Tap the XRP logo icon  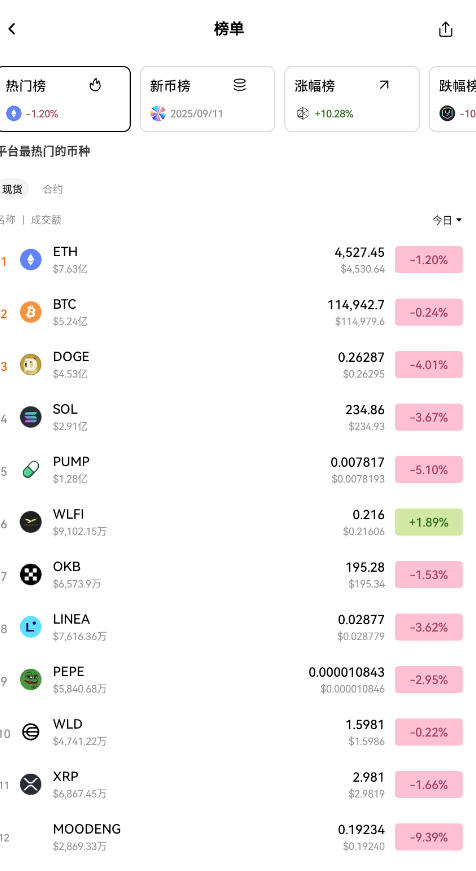(x=31, y=784)
